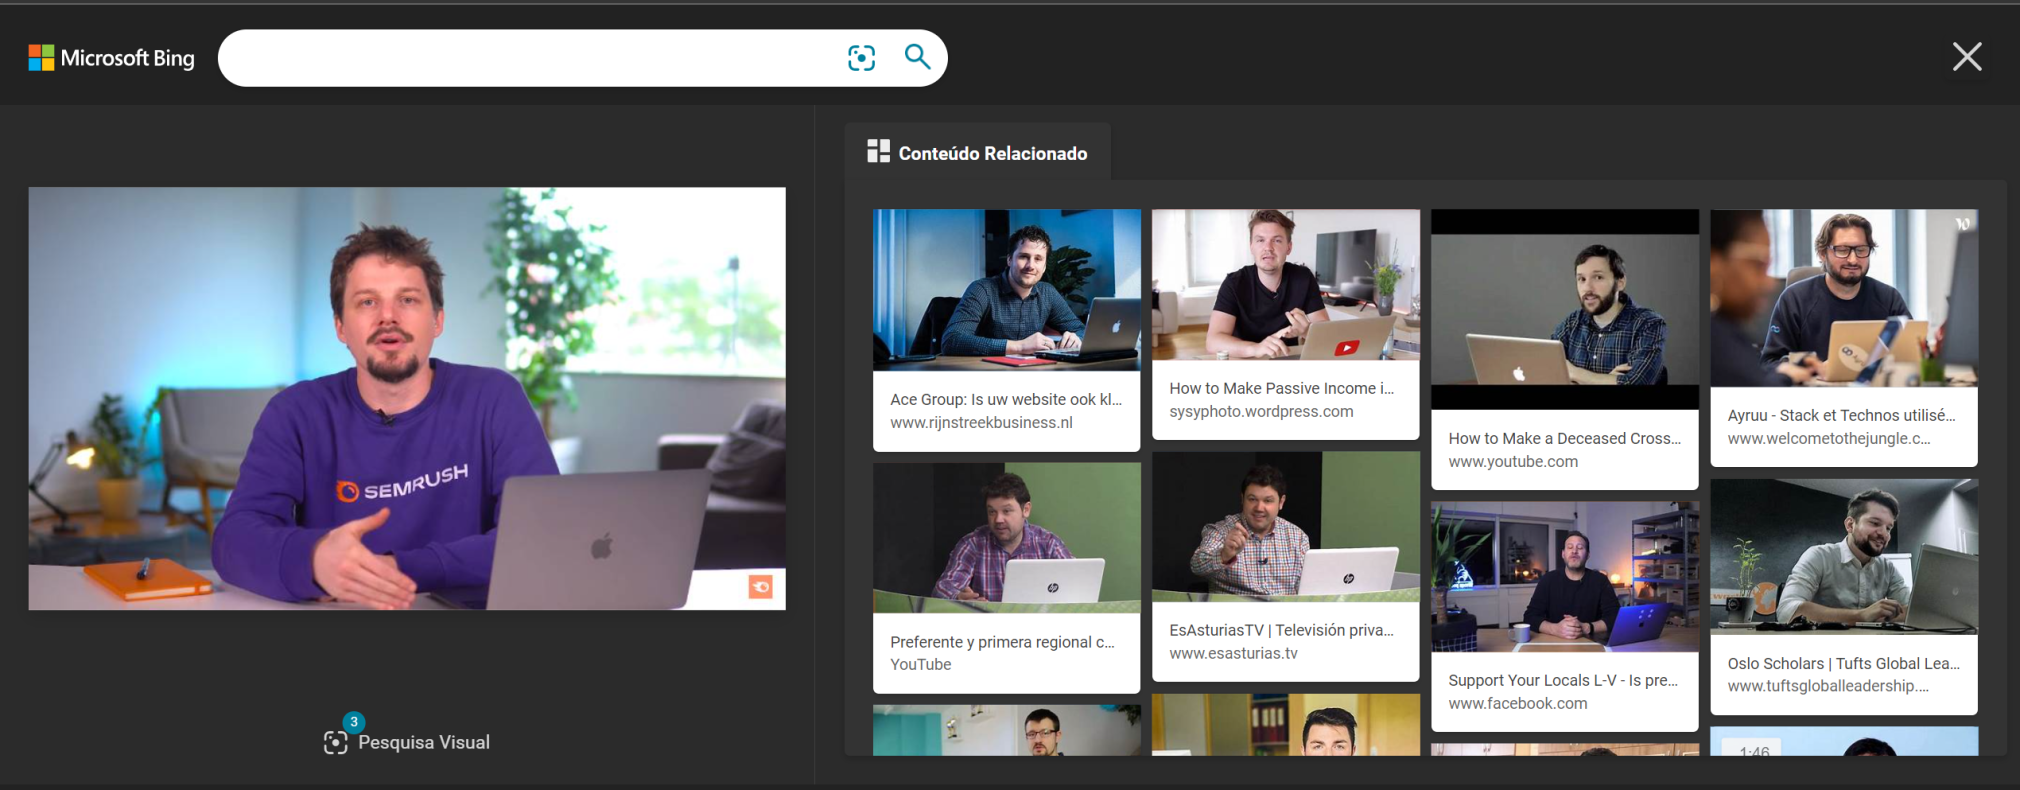Click the 'How to Make Passive Income i...' title

point(1281,388)
